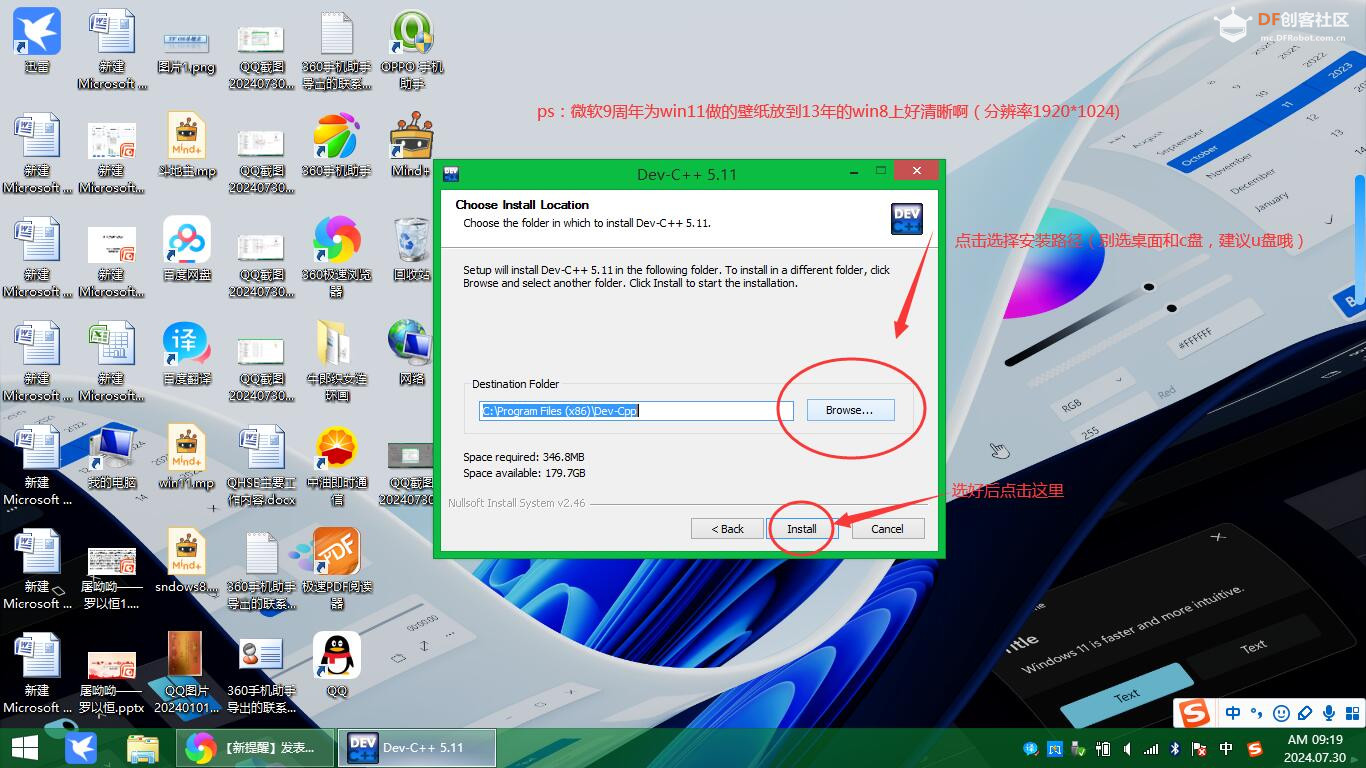Open the emoji smiley on Sogou bar

[1281, 713]
